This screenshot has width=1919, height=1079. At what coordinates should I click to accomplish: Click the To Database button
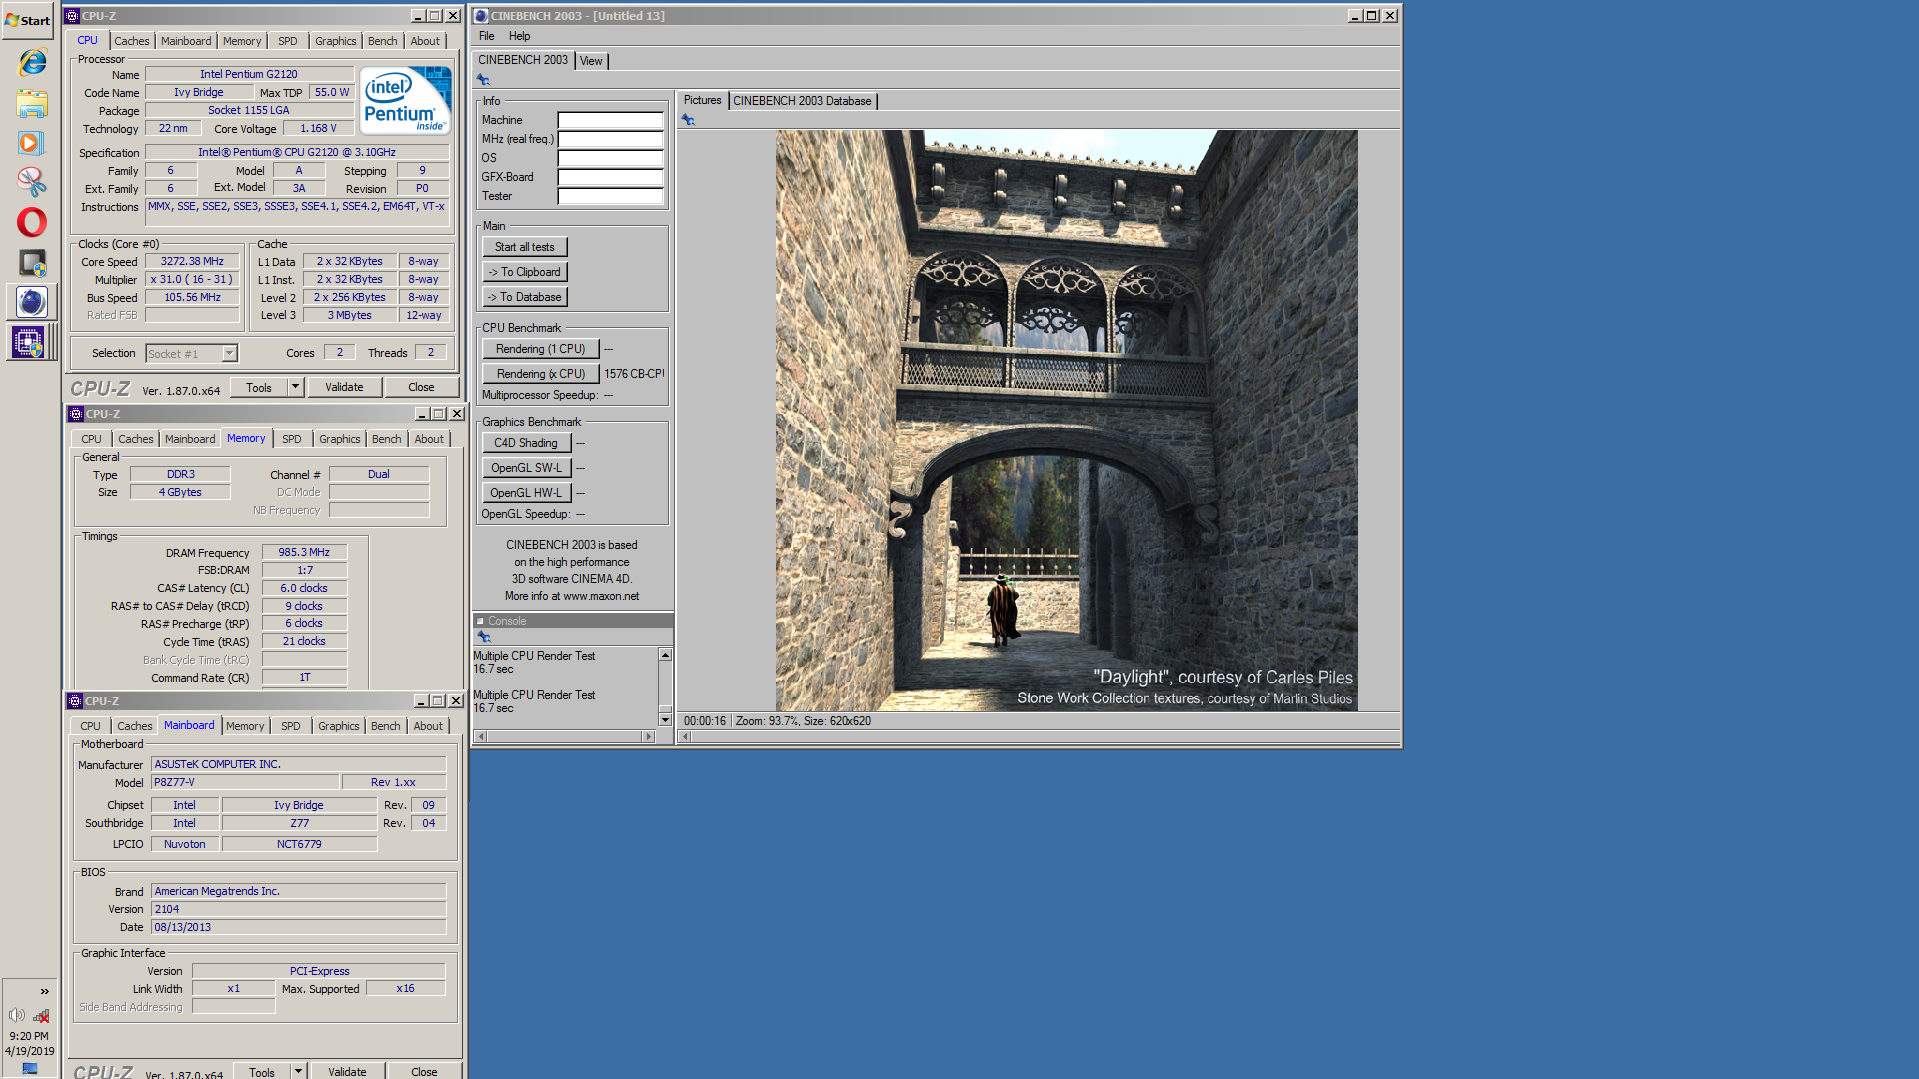tap(525, 297)
